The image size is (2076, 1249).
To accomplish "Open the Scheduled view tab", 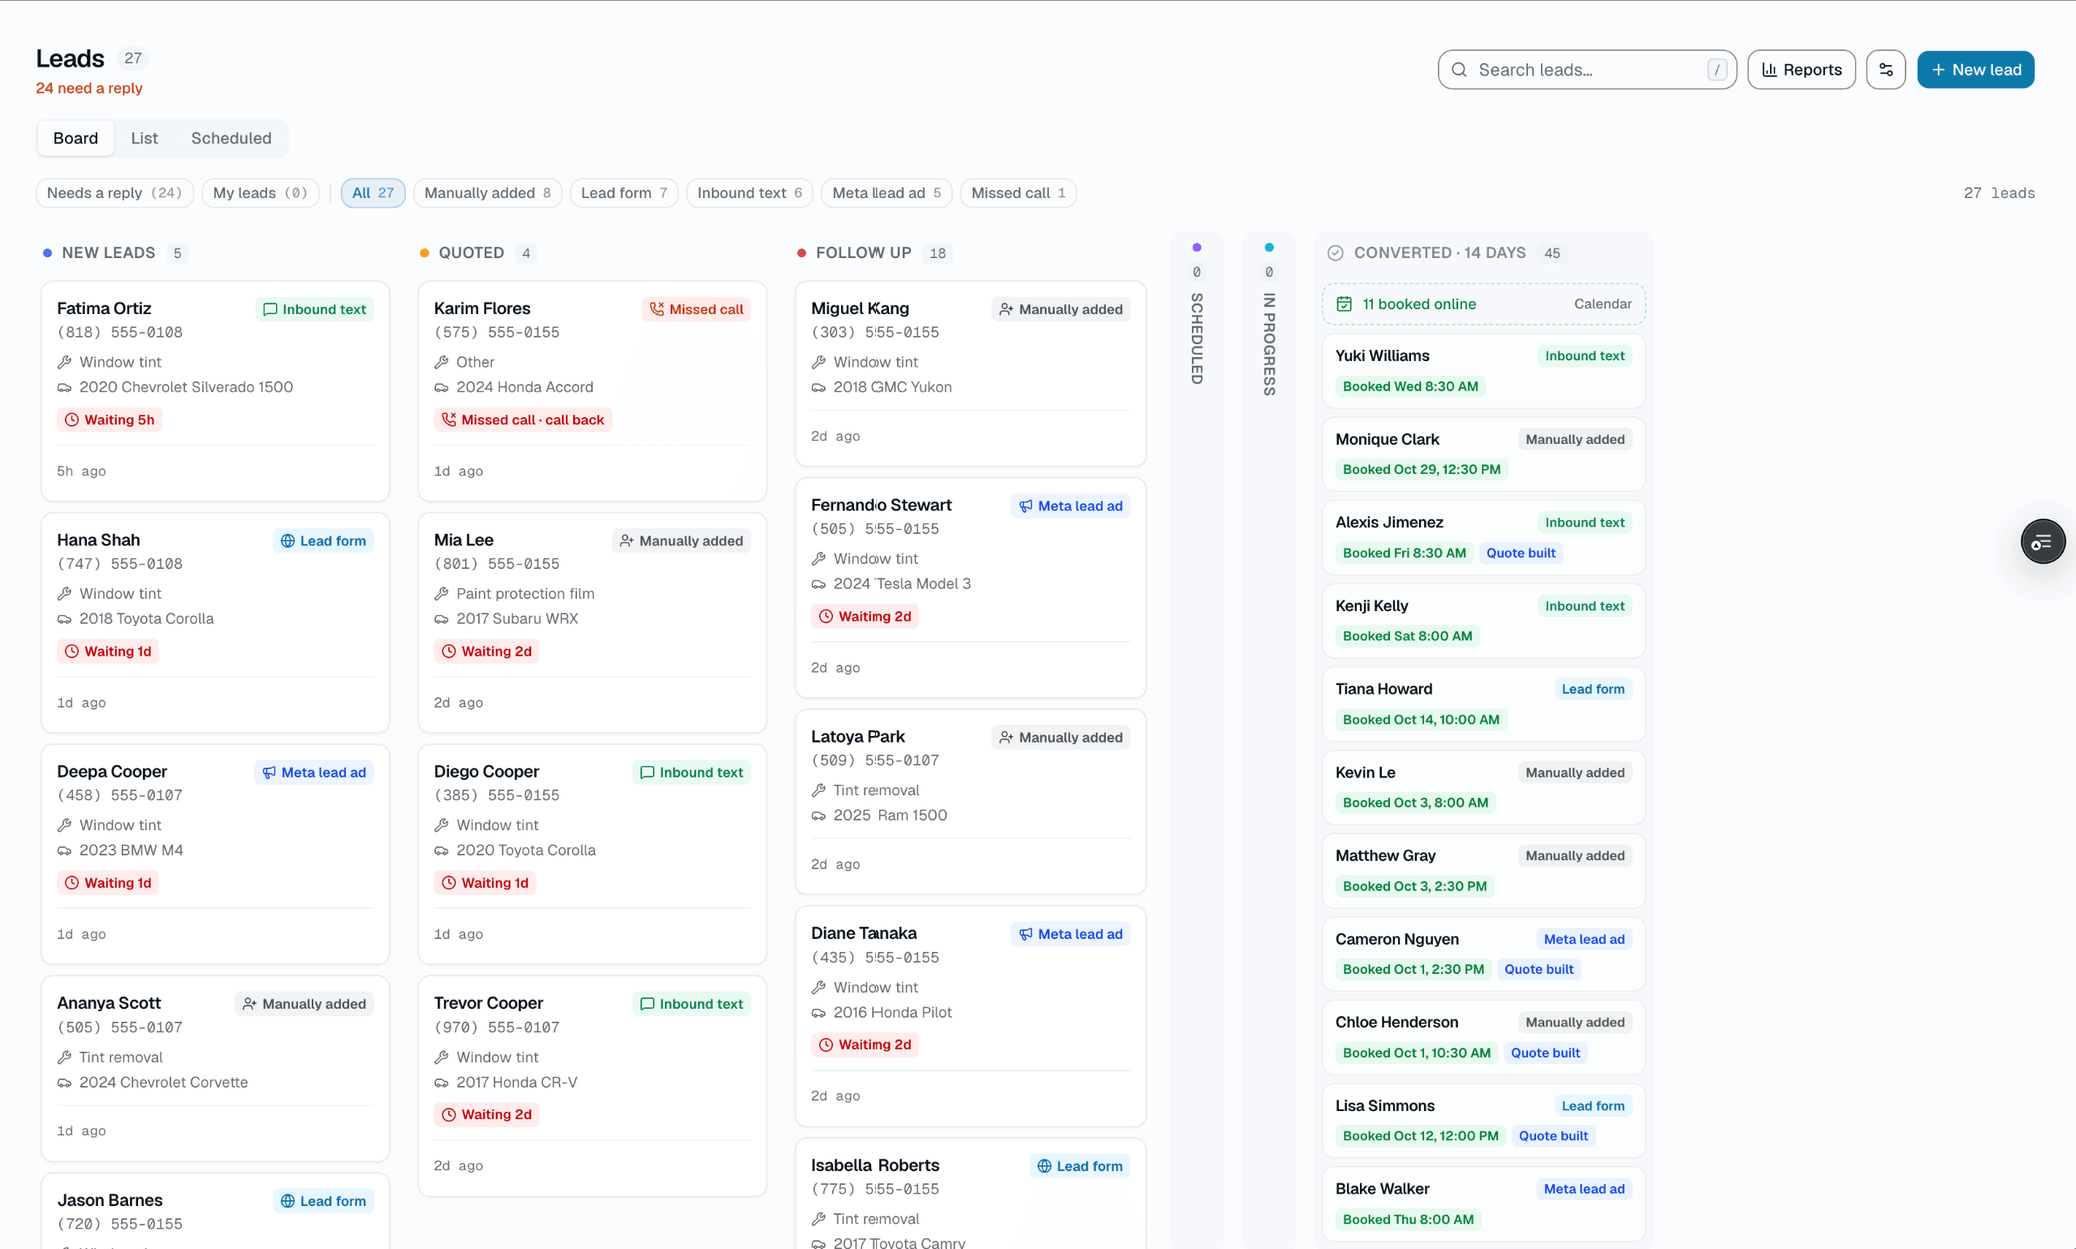I will click(x=231, y=138).
